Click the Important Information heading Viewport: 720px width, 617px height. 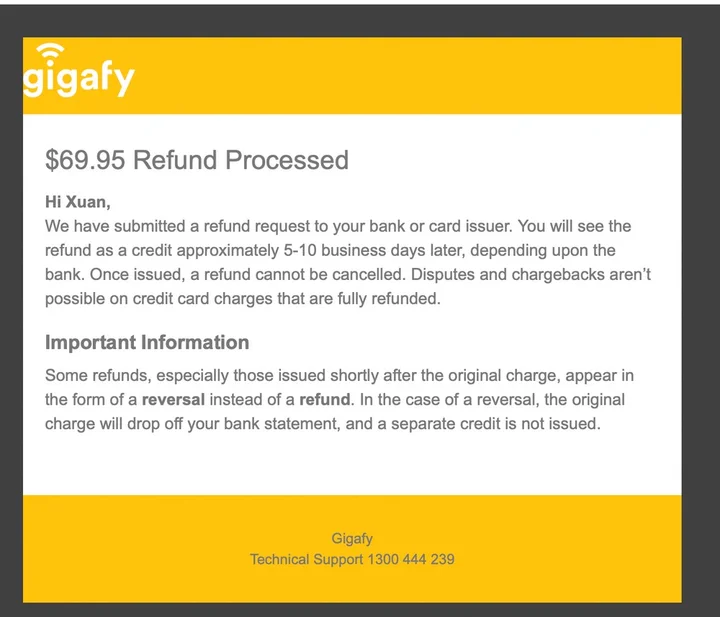(x=147, y=343)
